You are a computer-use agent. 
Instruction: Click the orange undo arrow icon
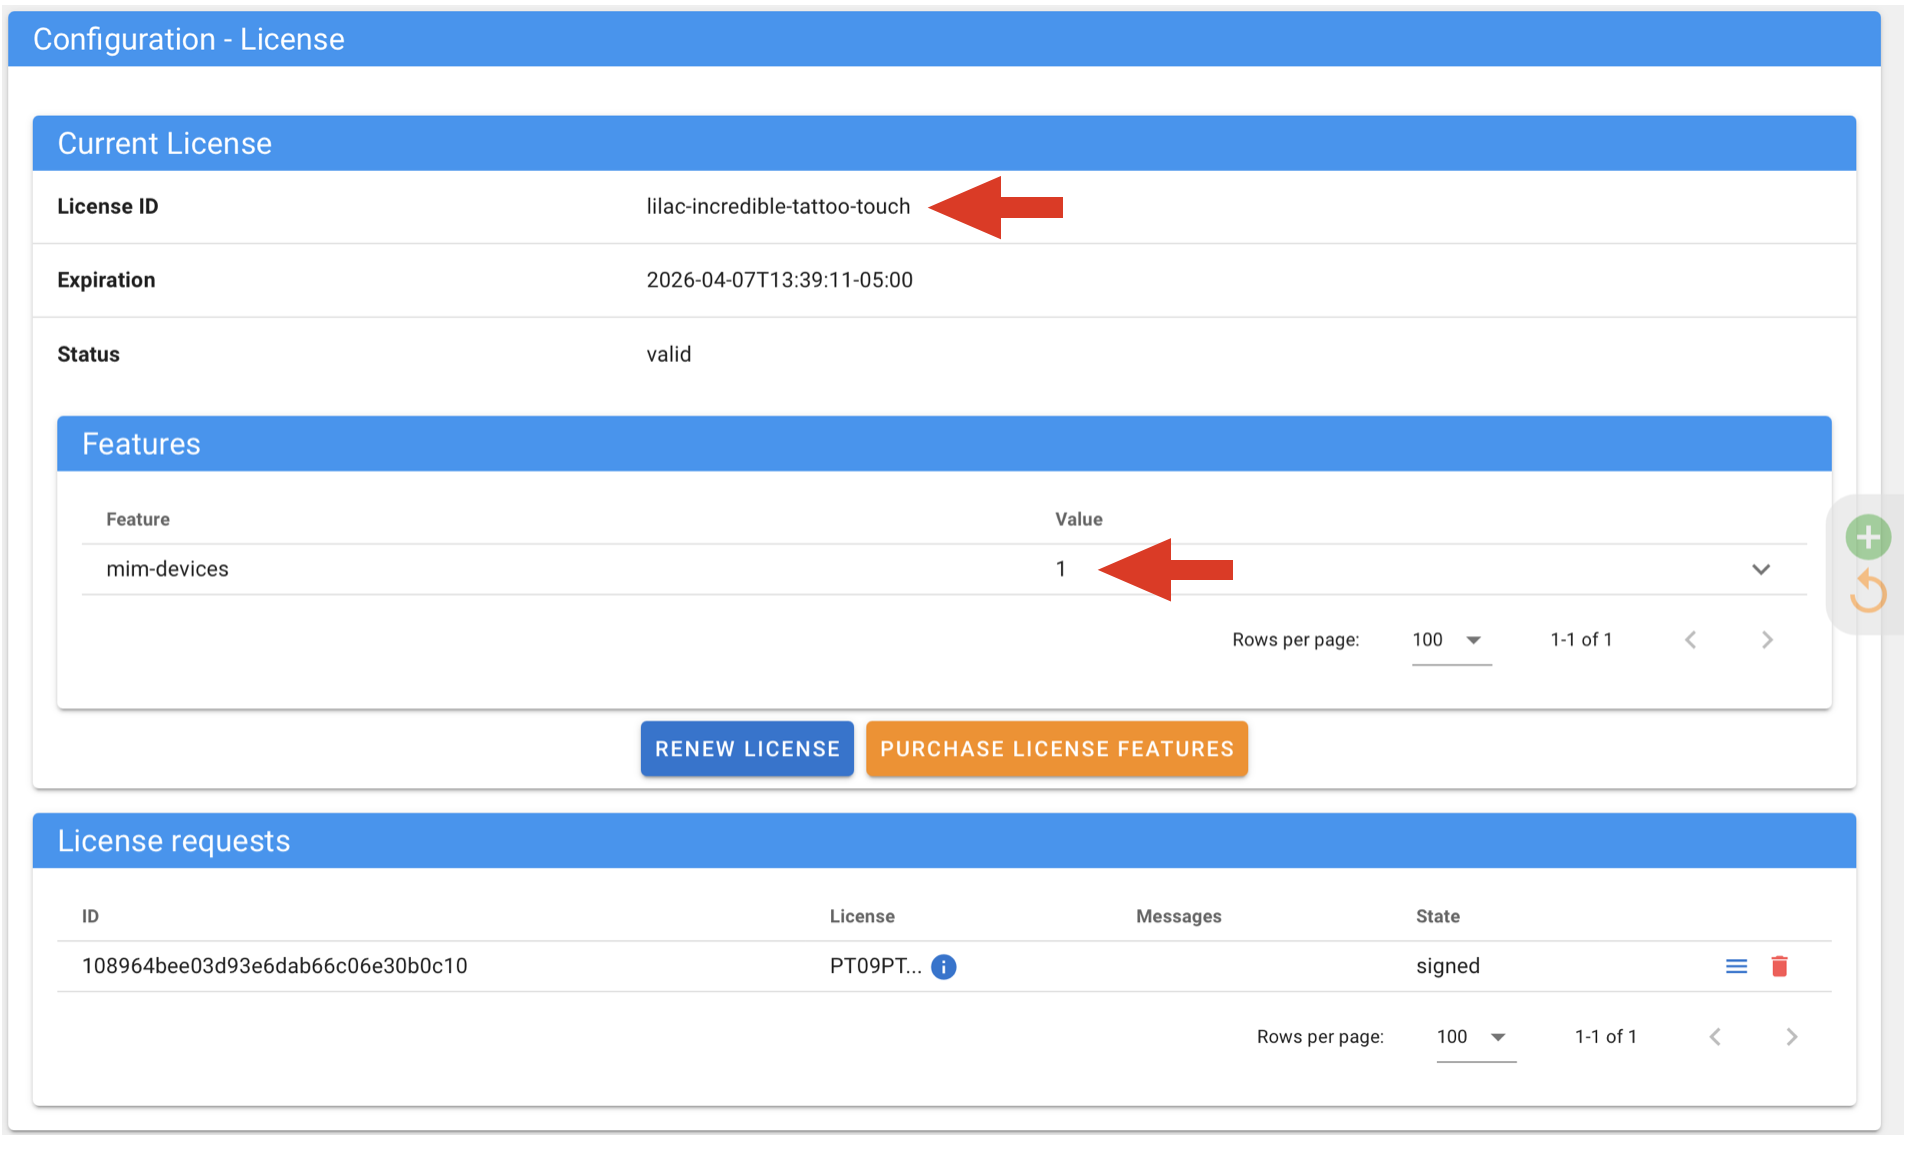(1868, 592)
